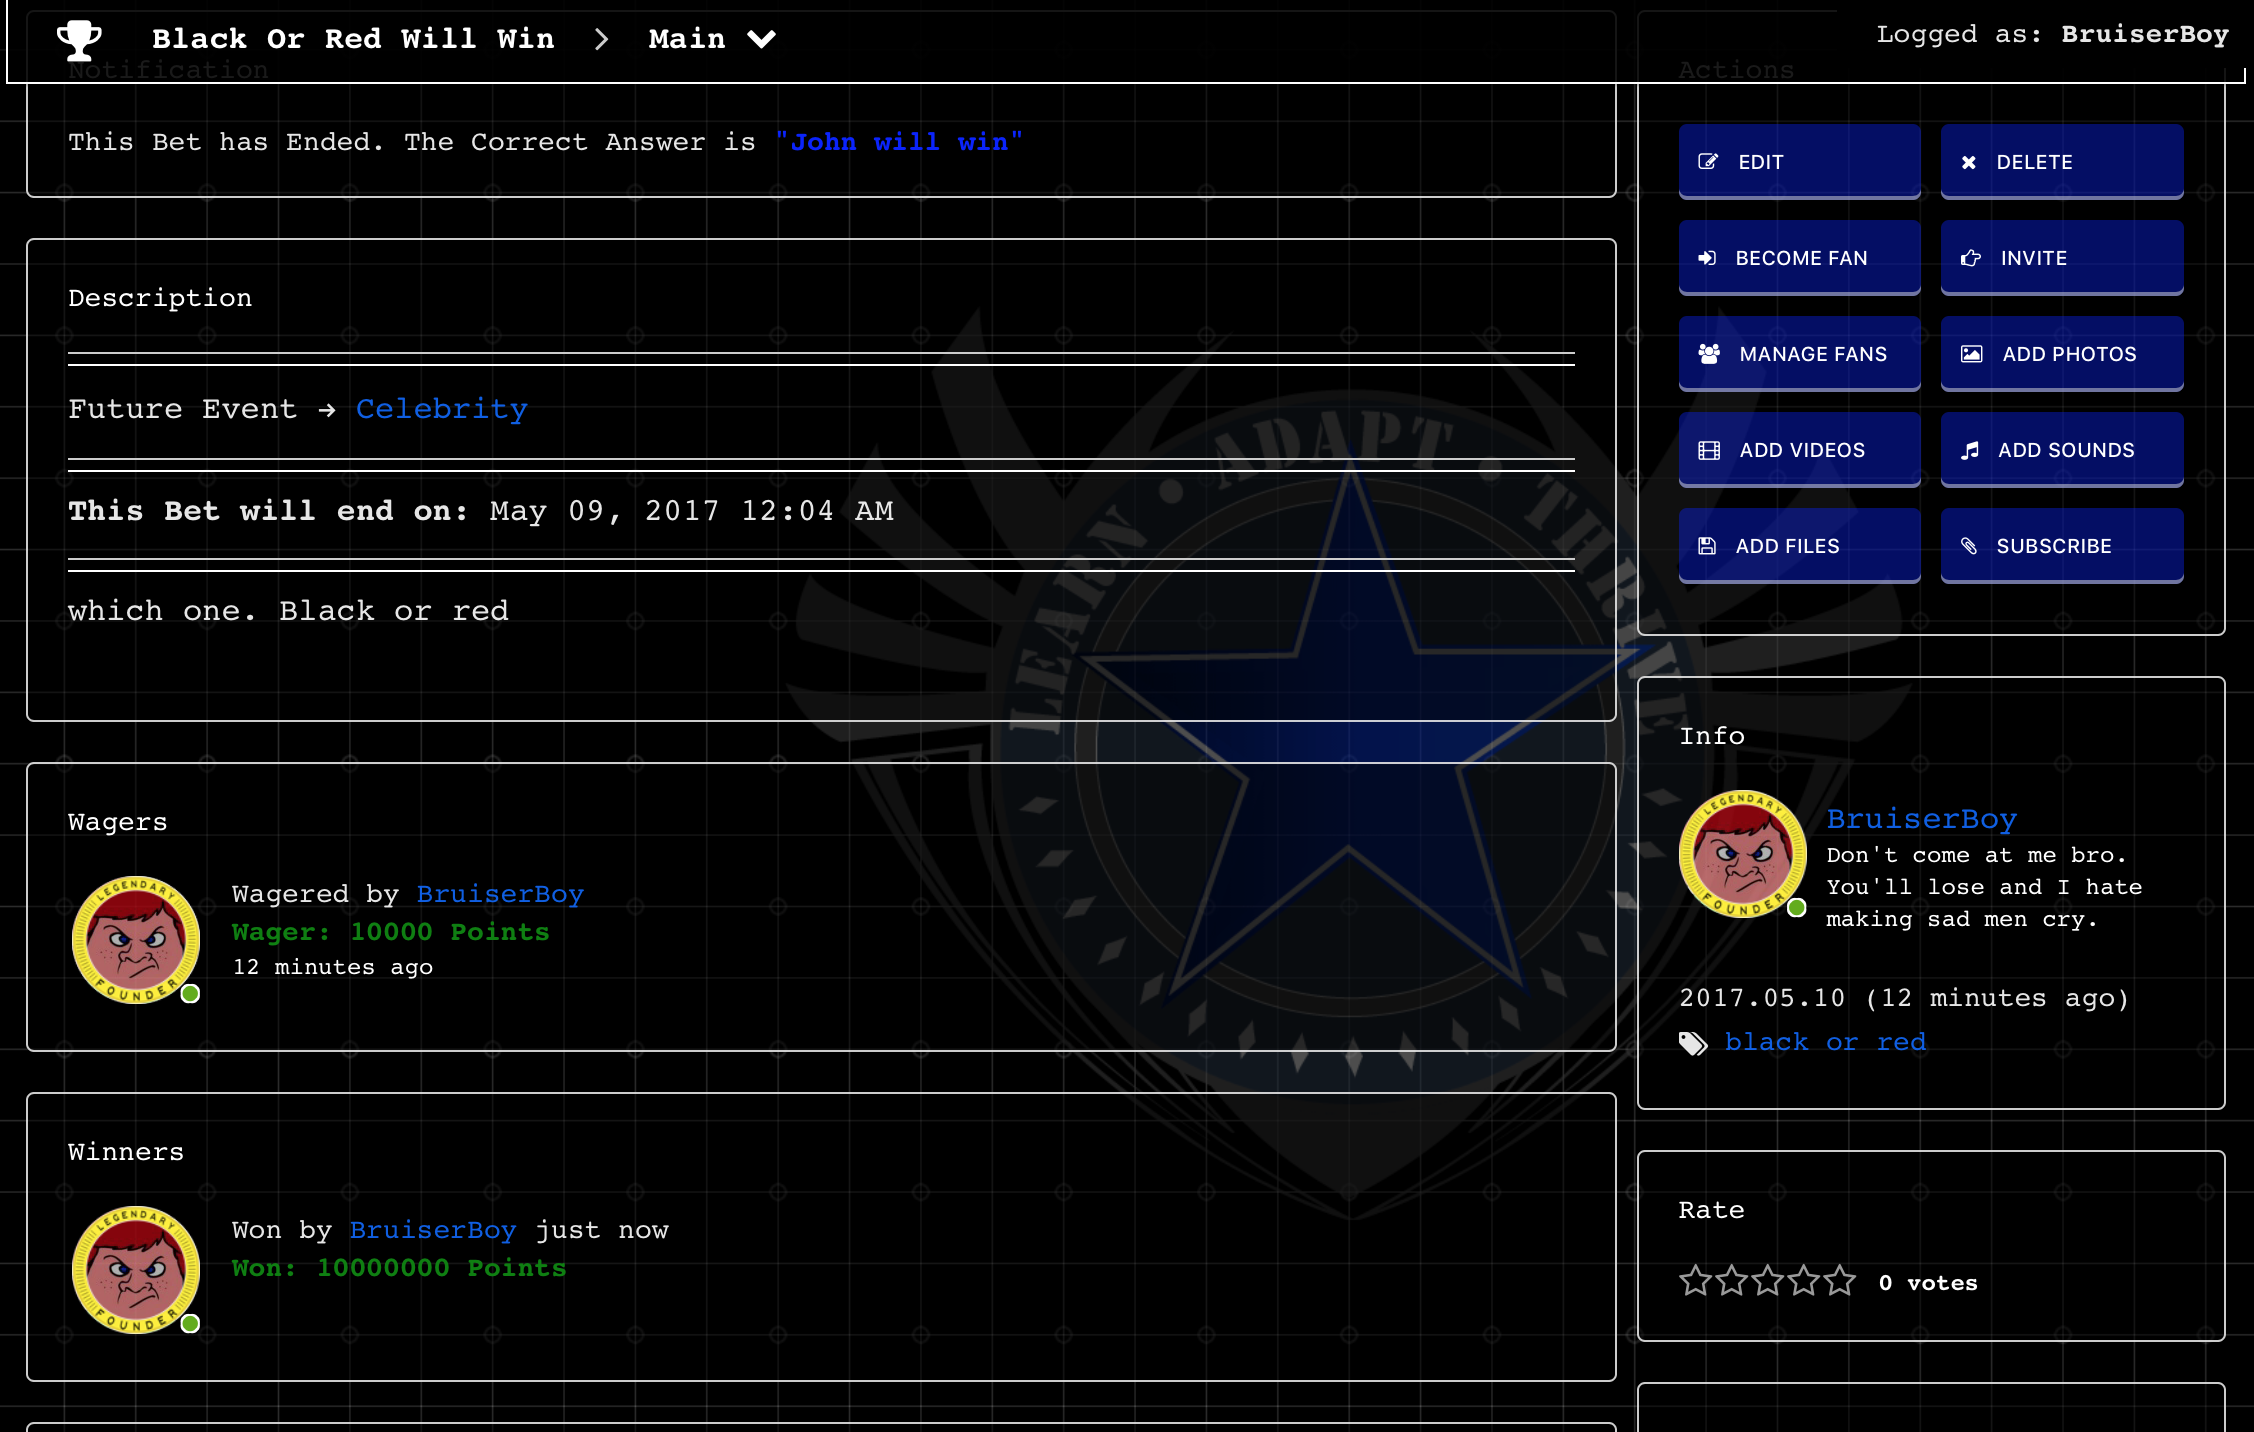Open Manage Fans users icon
This screenshot has height=1432, width=2254.
click(x=1709, y=354)
